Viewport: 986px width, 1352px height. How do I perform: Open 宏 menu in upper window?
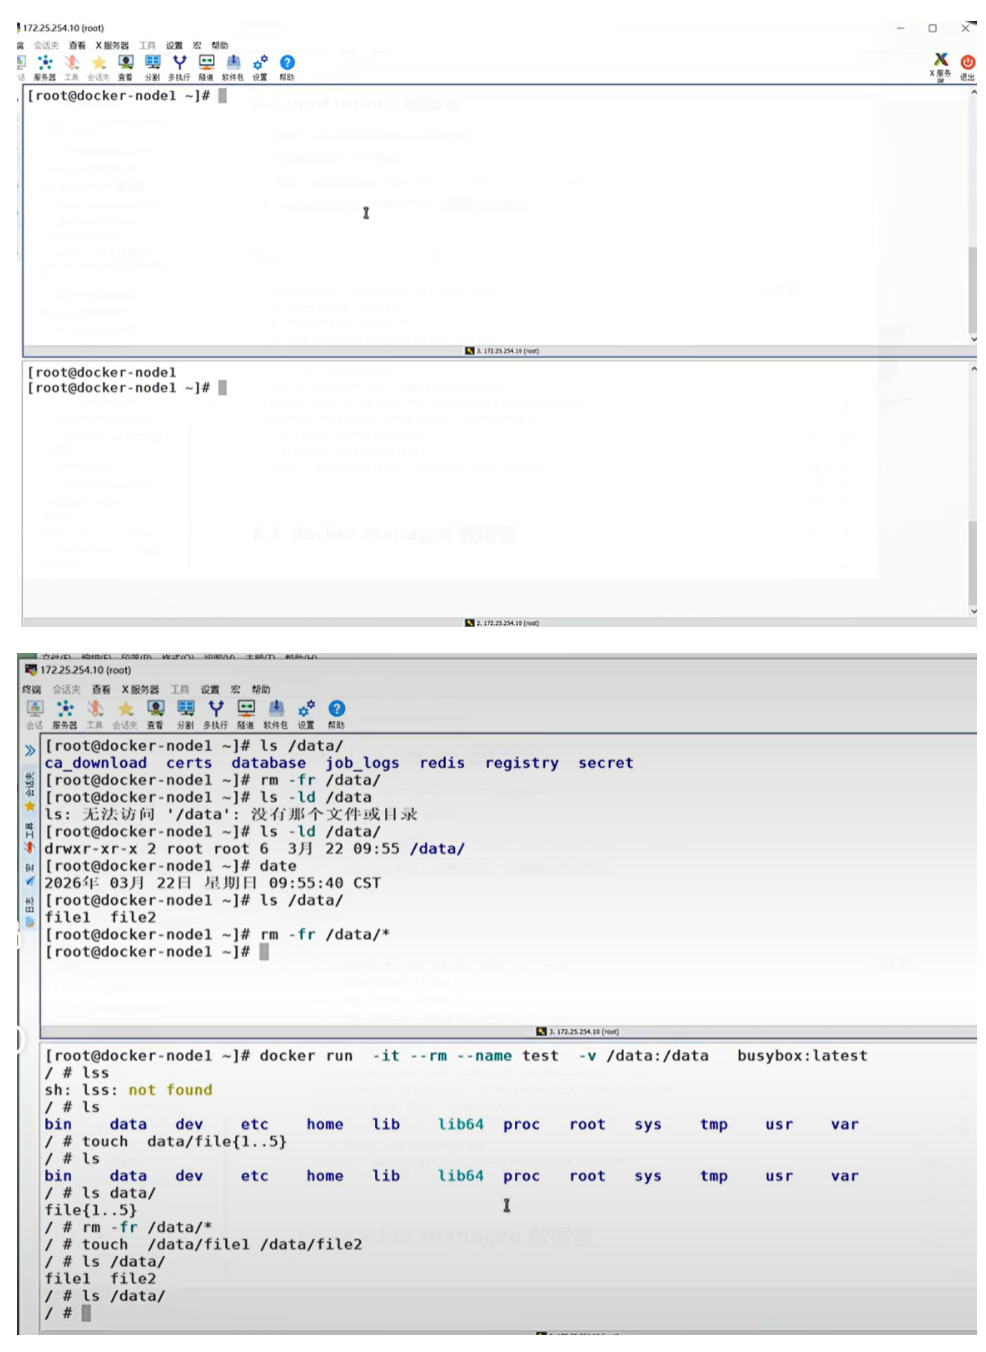click(x=197, y=45)
